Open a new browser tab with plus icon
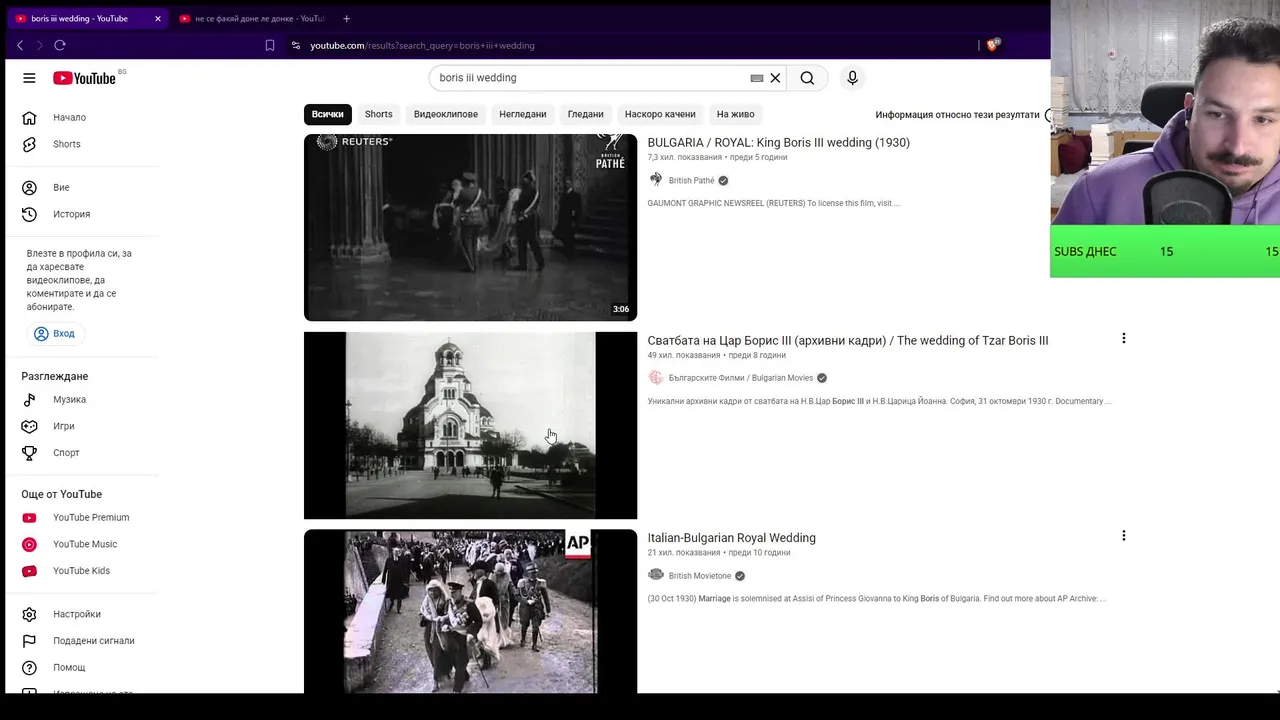 click(346, 18)
